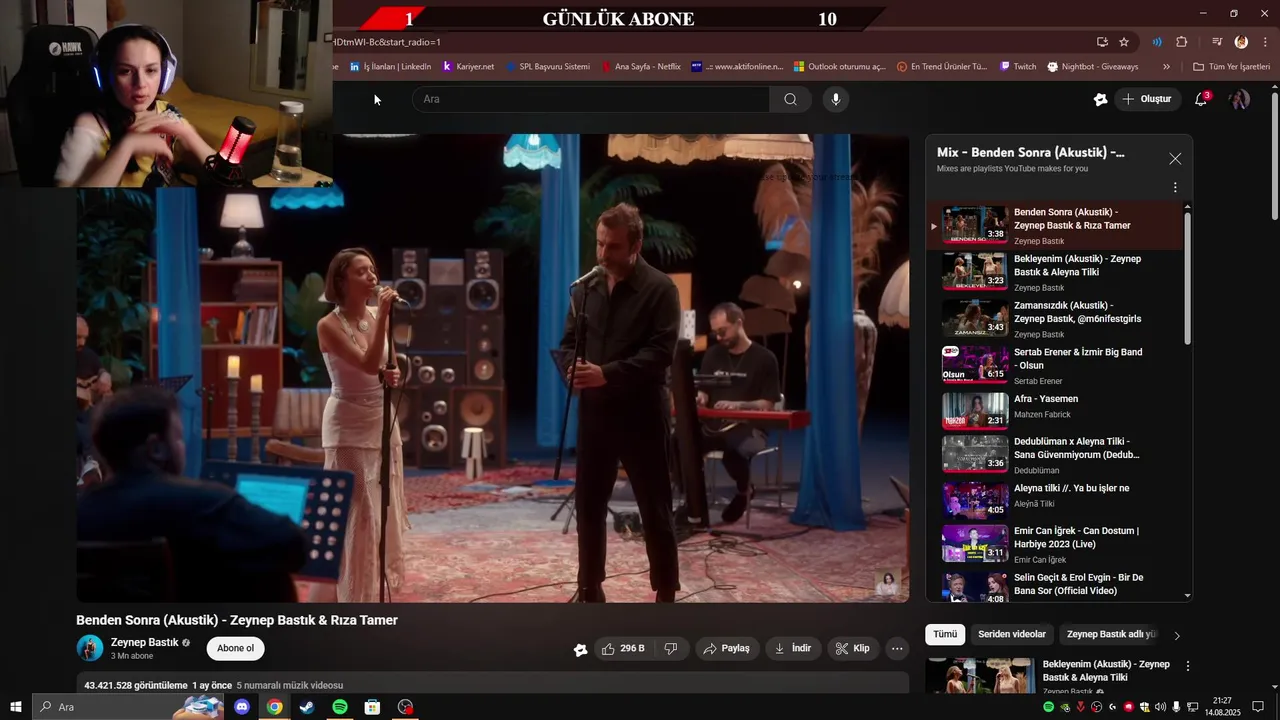The width and height of the screenshot is (1280, 720).
Task: Click the Chrome icon in the taskbar
Action: pyautogui.click(x=274, y=707)
